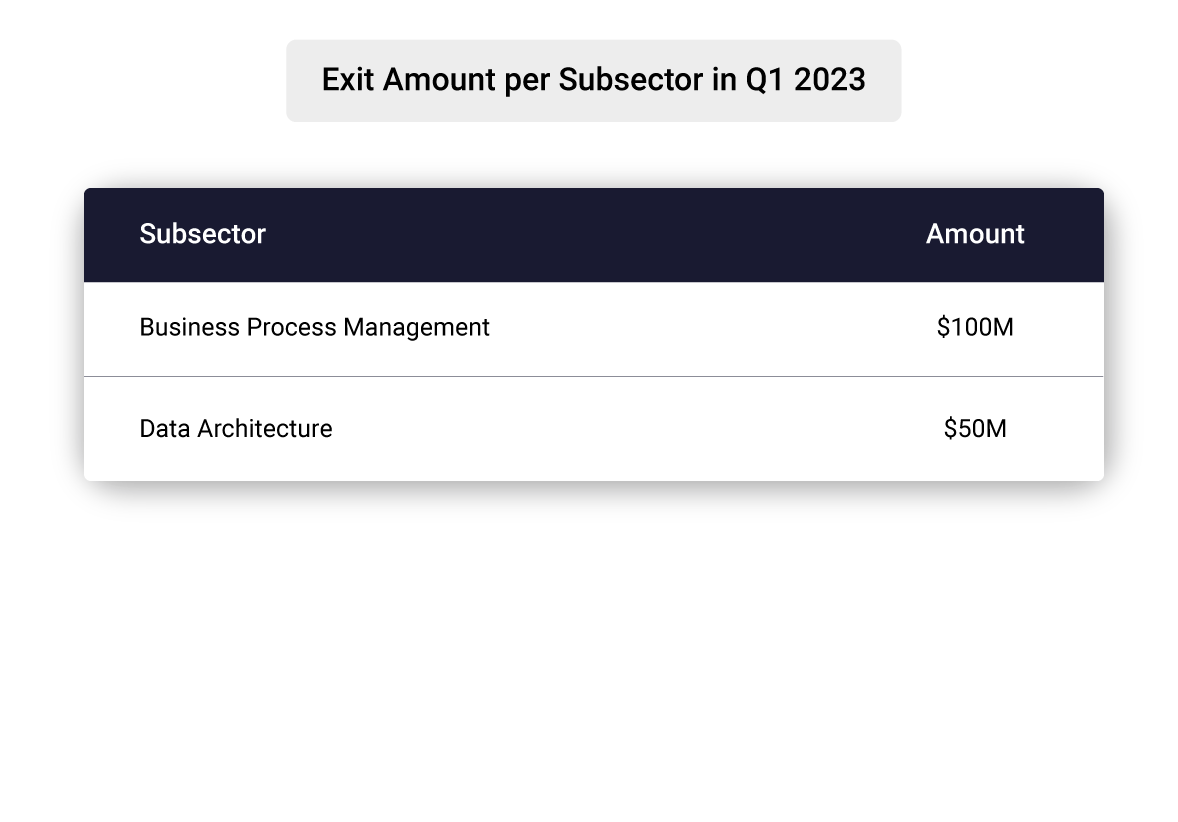The width and height of the screenshot is (1178, 822).
Task: Select the Amount column header
Action: [975, 234]
